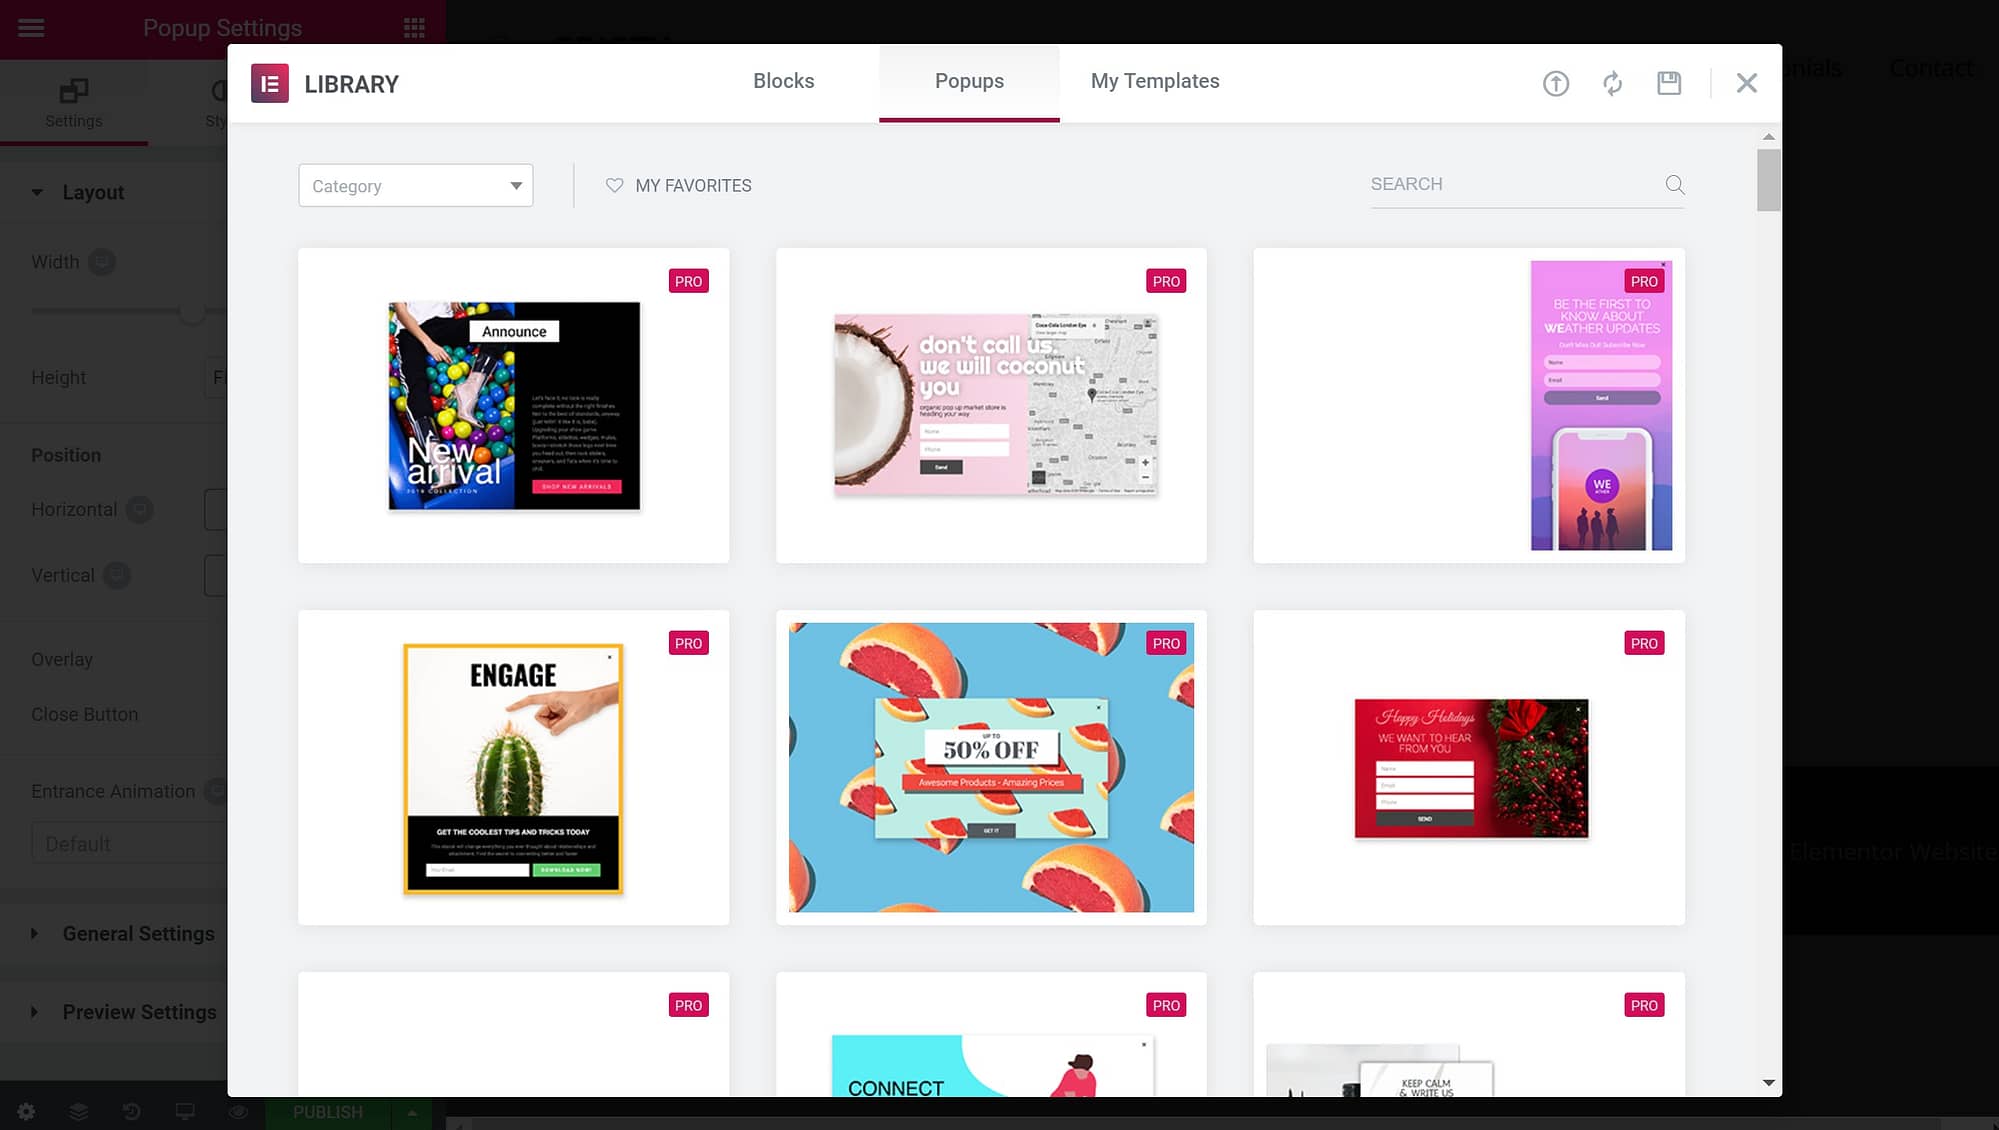Toggle the Layout visibility toggle

click(x=37, y=191)
